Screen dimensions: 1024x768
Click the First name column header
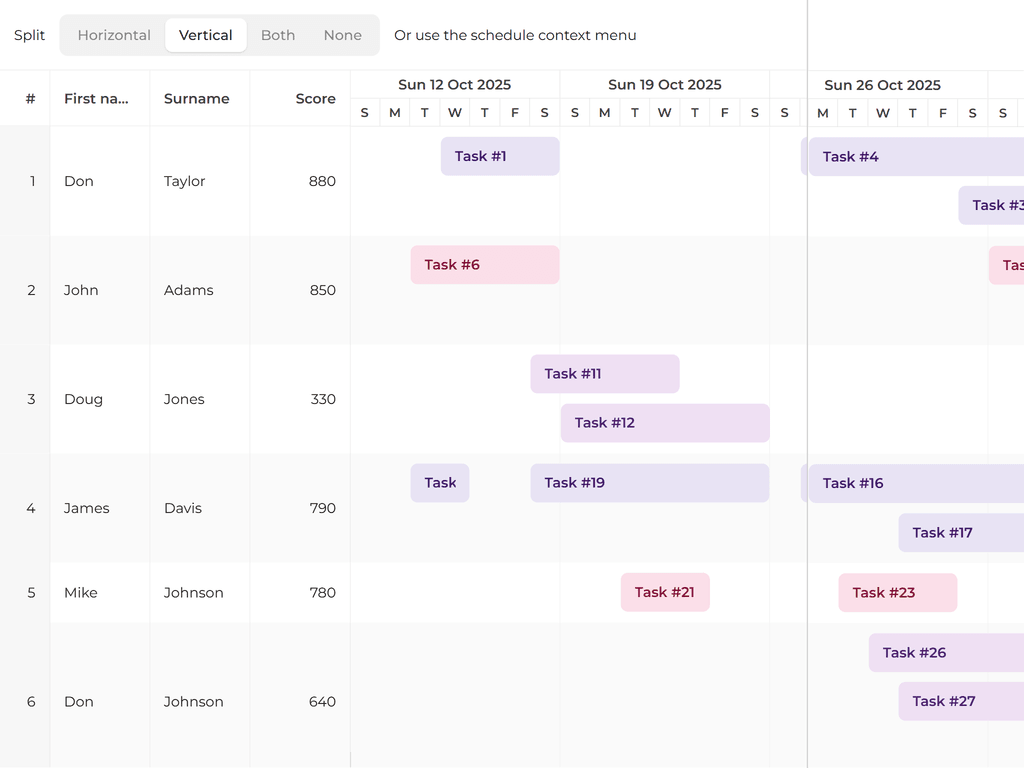96,98
